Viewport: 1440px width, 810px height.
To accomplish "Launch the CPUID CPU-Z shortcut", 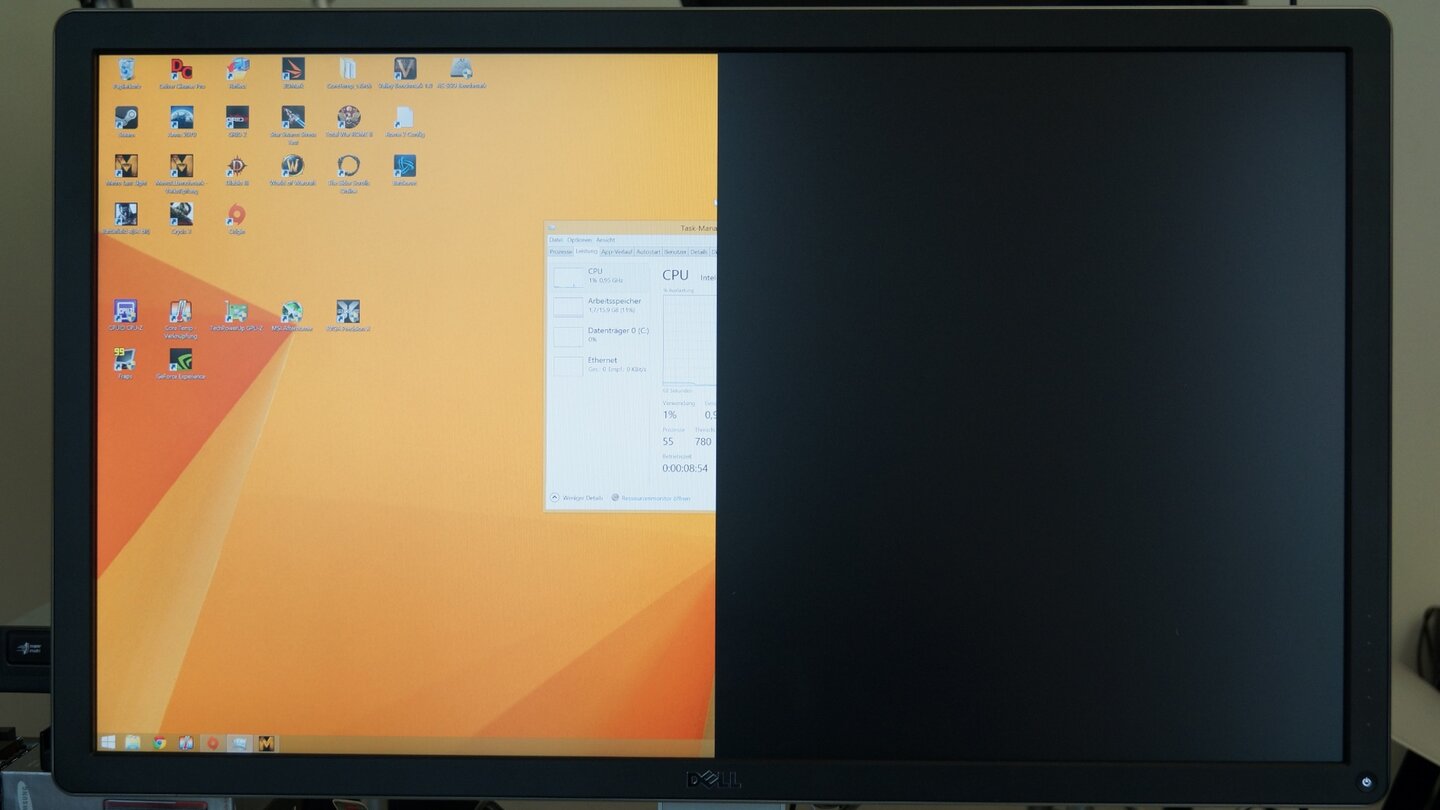I will tap(125, 315).
